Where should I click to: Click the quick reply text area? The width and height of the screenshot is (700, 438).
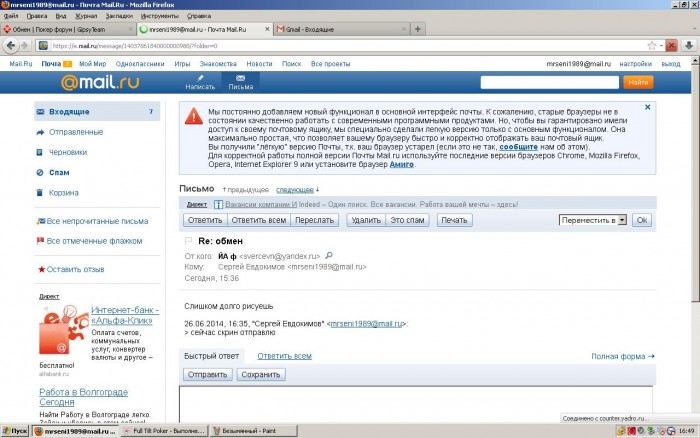pos(416,405)
